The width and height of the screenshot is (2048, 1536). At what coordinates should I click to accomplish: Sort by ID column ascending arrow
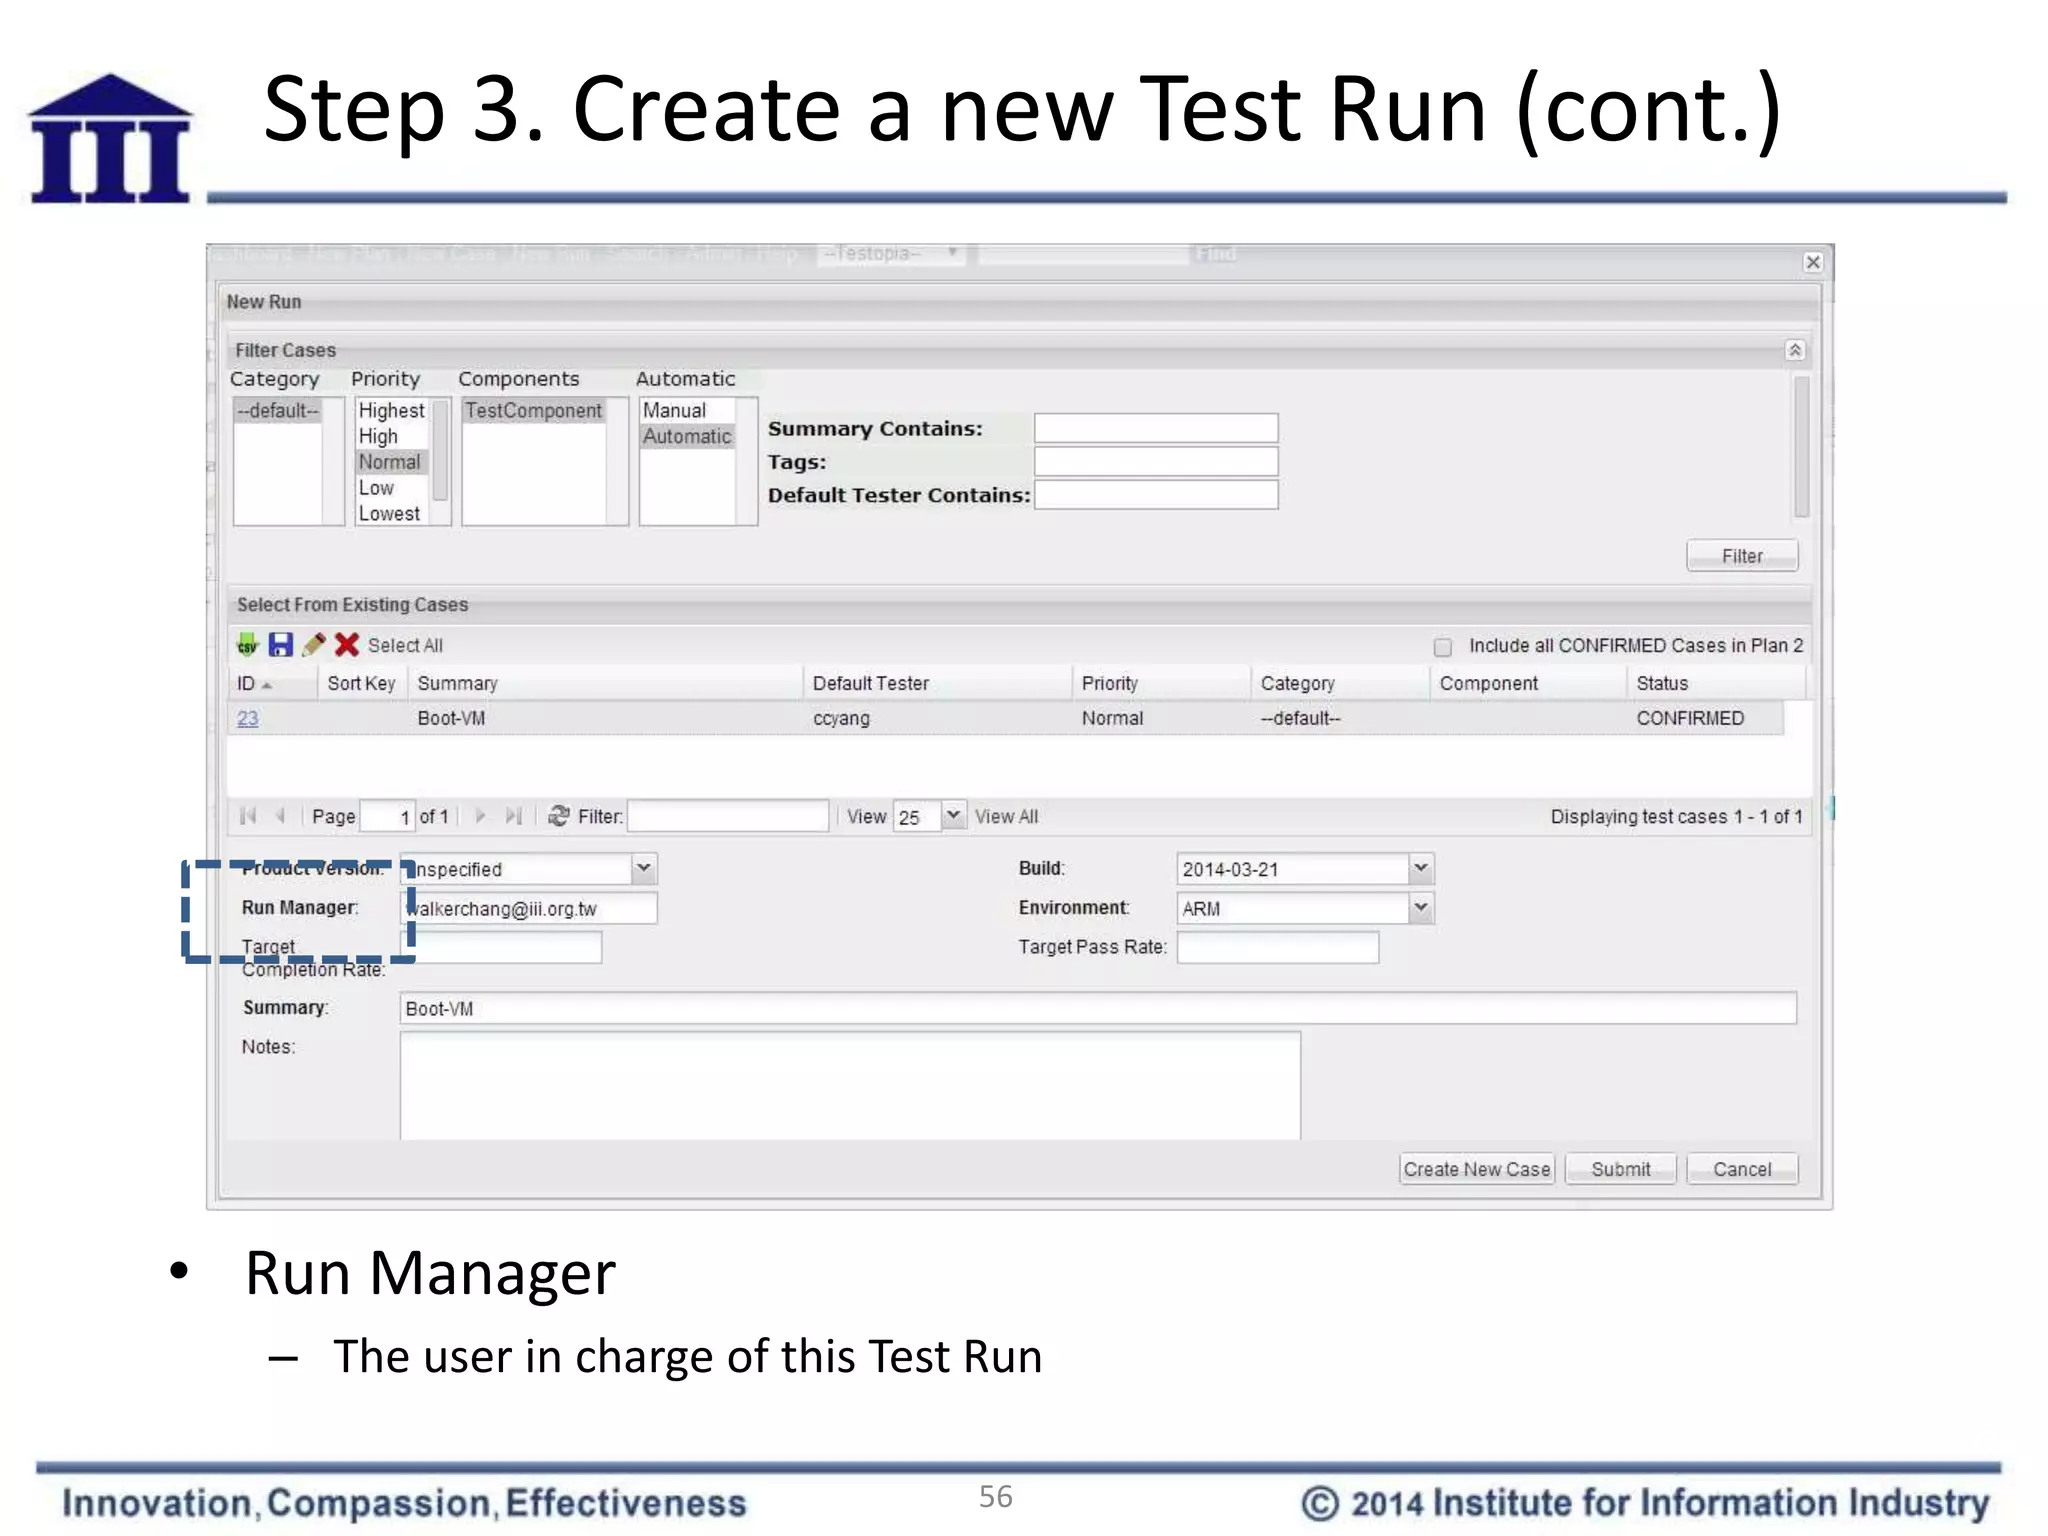click(x=267, y=685)
